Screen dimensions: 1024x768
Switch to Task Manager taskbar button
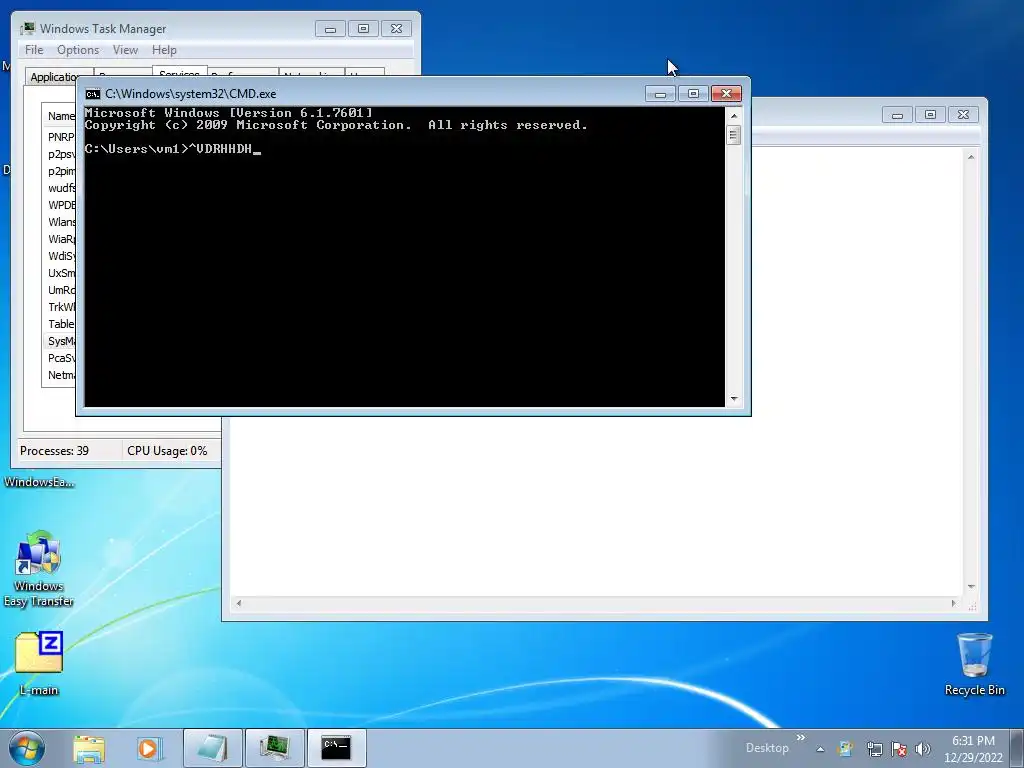[x=274, y=748]
